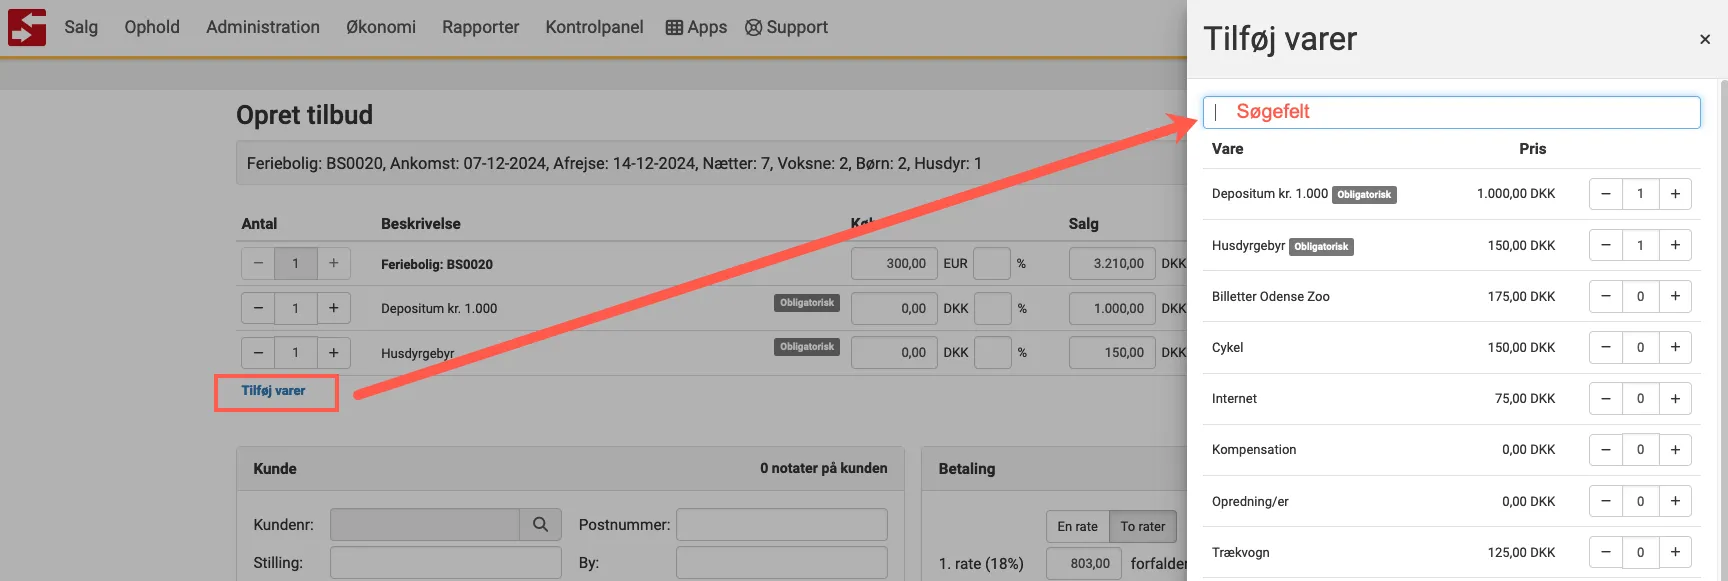Focus the Søgefelt search input
This screenshot has width=1728, height=581.
pyautogui.click(x=1450, y=112)
